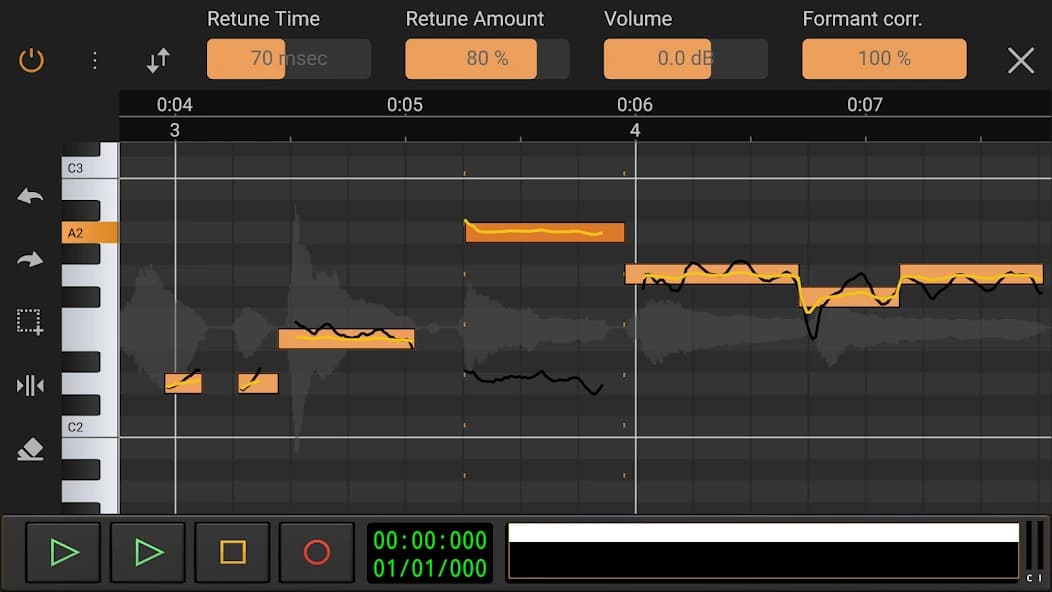The width and height of the screenshot is (1052, 592).
Task: Enable the second Play transport button
Action: click(147, 552)
